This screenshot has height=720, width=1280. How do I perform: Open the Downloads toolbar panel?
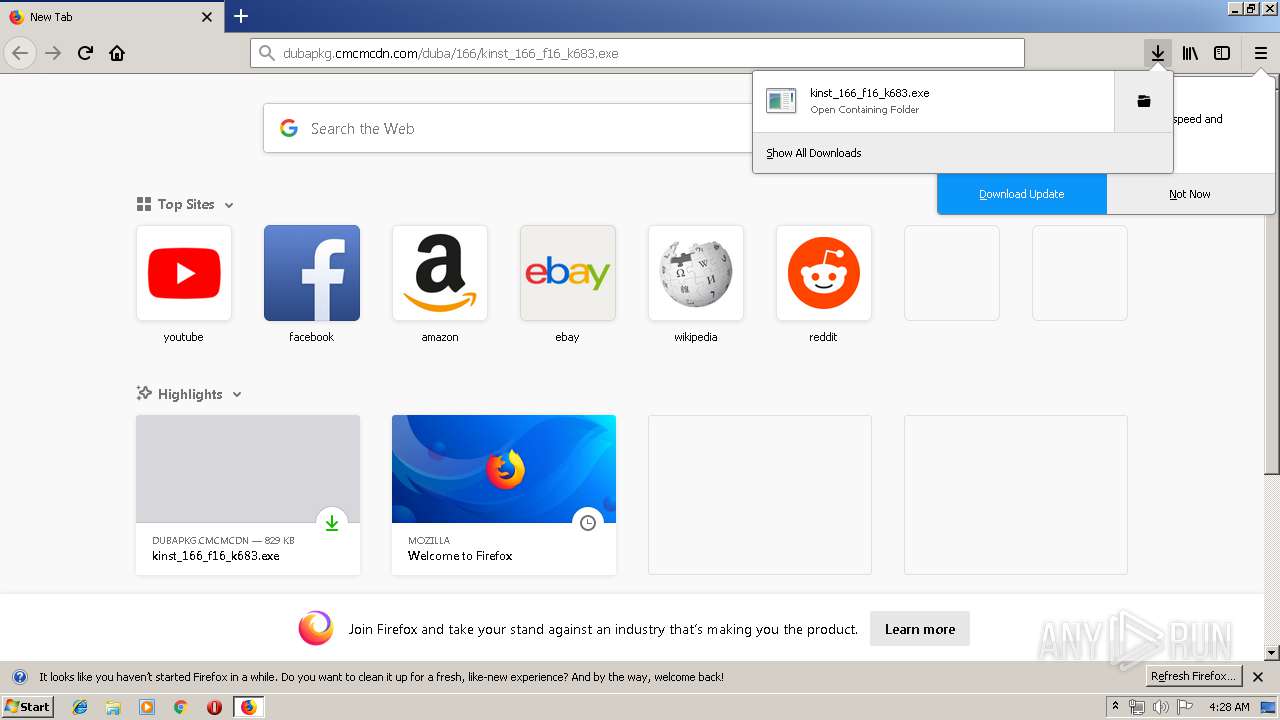[1157, 53]
